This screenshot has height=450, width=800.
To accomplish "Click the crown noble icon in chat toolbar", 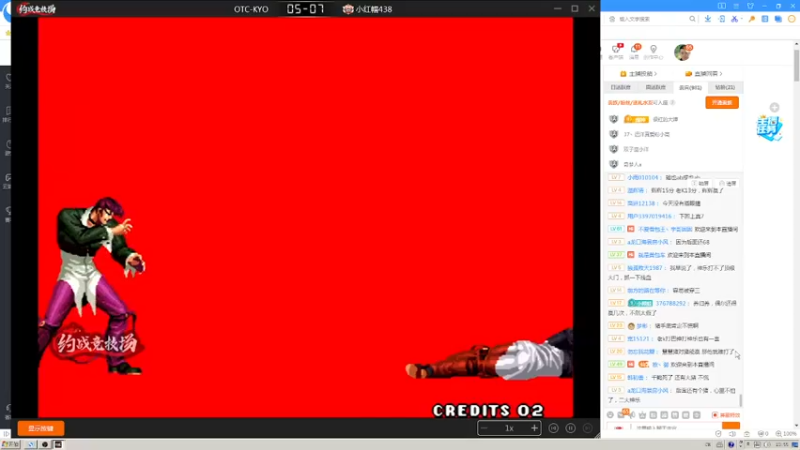I will (x=643, y=415).
